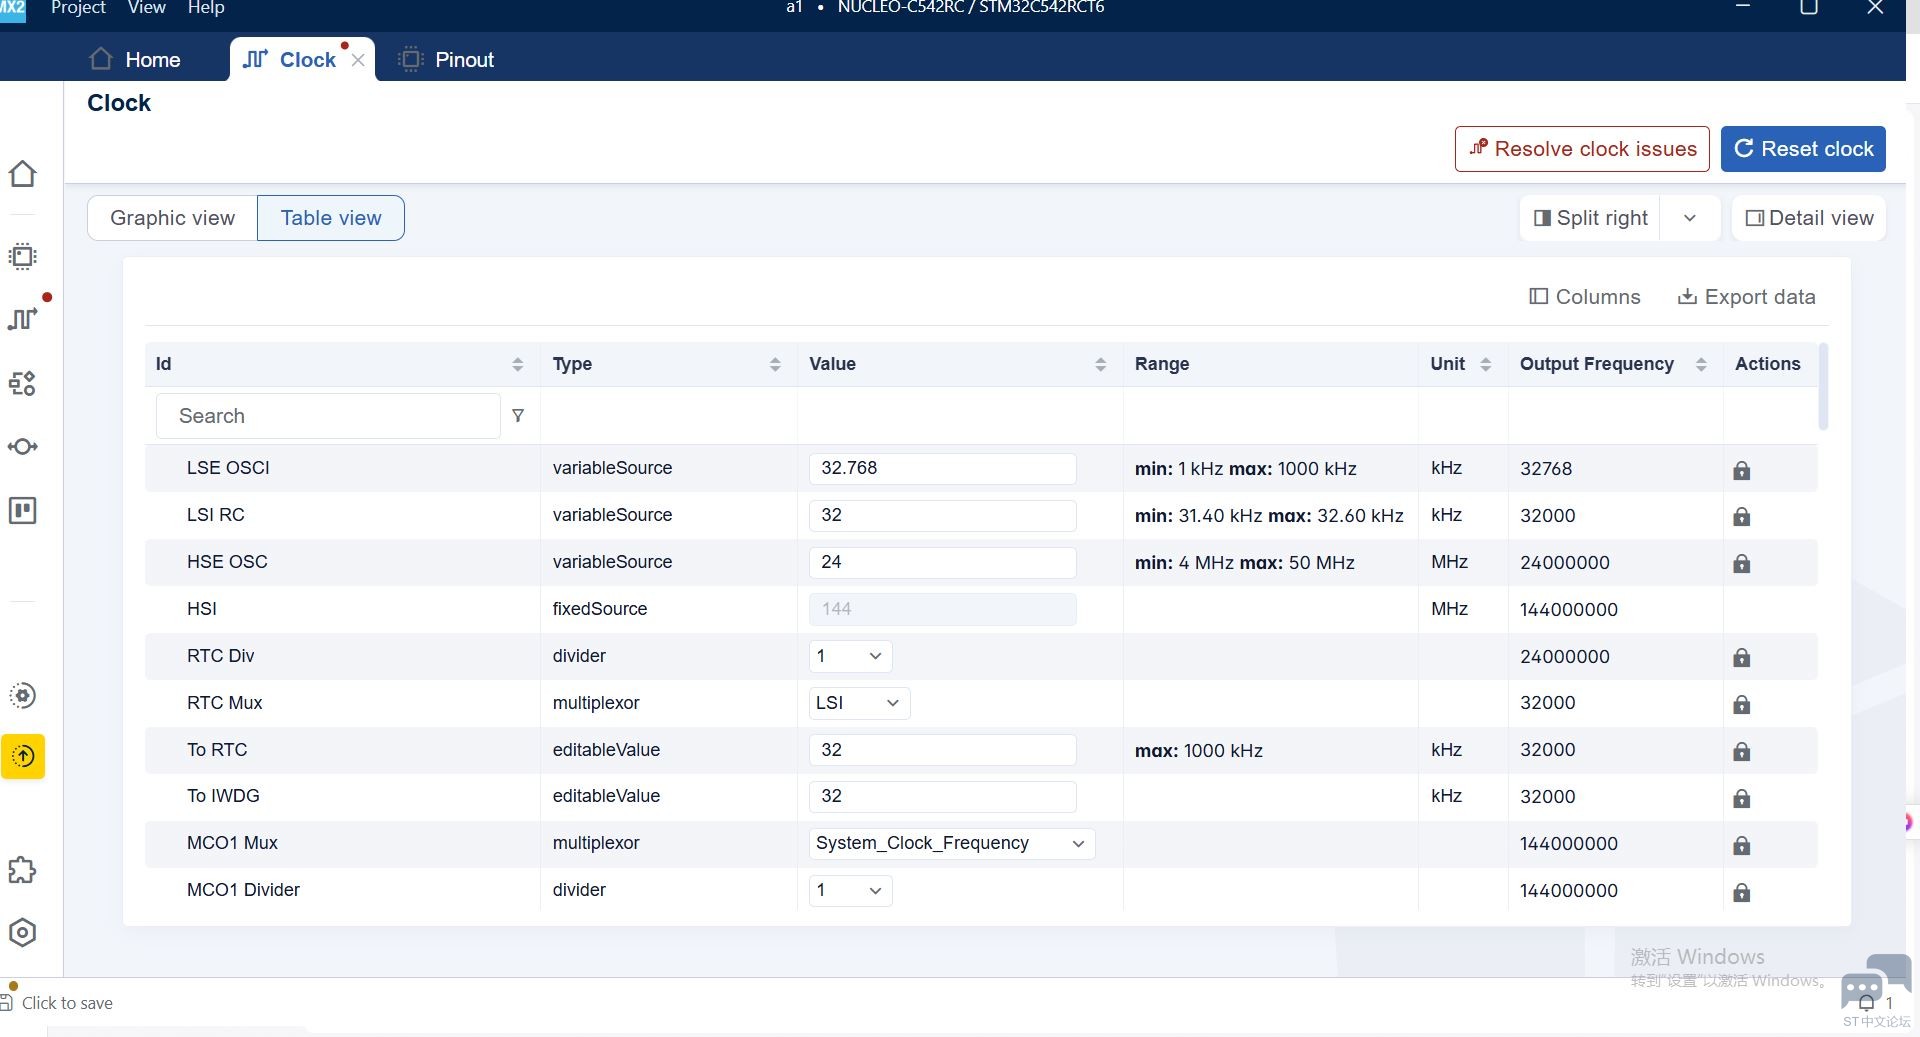Click the filter funnel icon beside Search
1920x1037 pixels.
518,416
